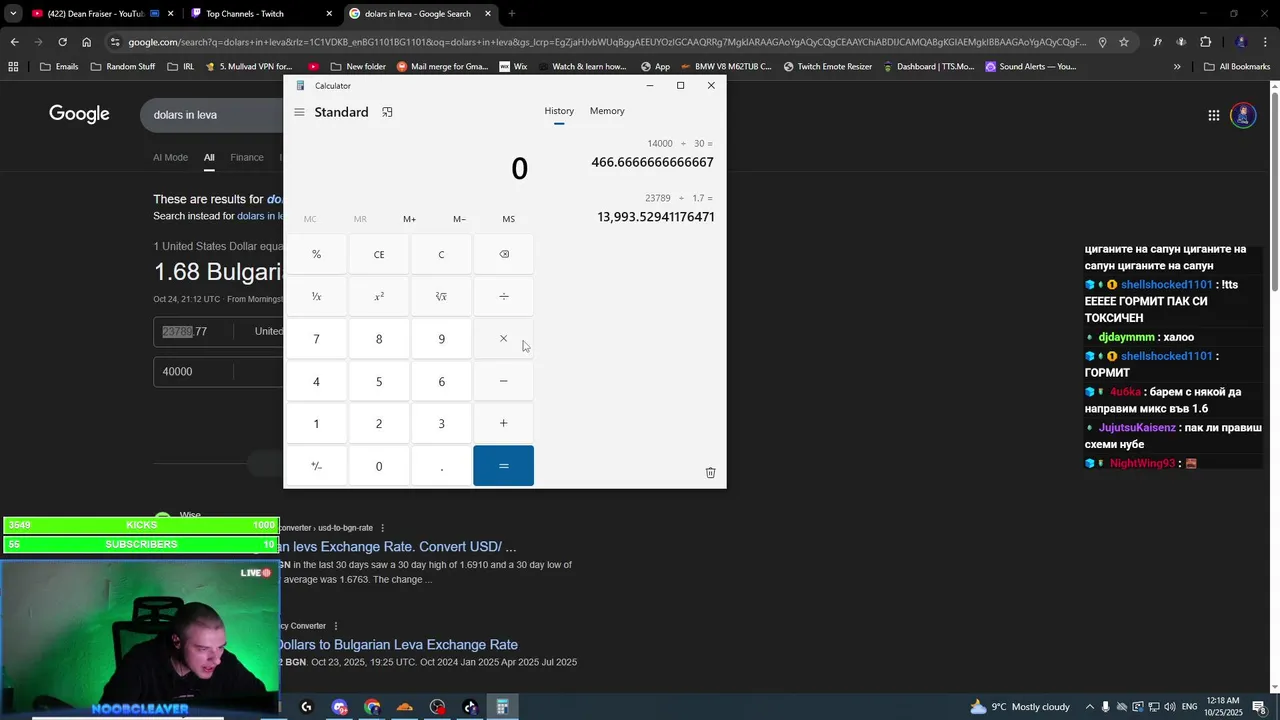Show hidden system tray icons chevron
This screenshot has height=720, width=1280.
point(1090,707)
